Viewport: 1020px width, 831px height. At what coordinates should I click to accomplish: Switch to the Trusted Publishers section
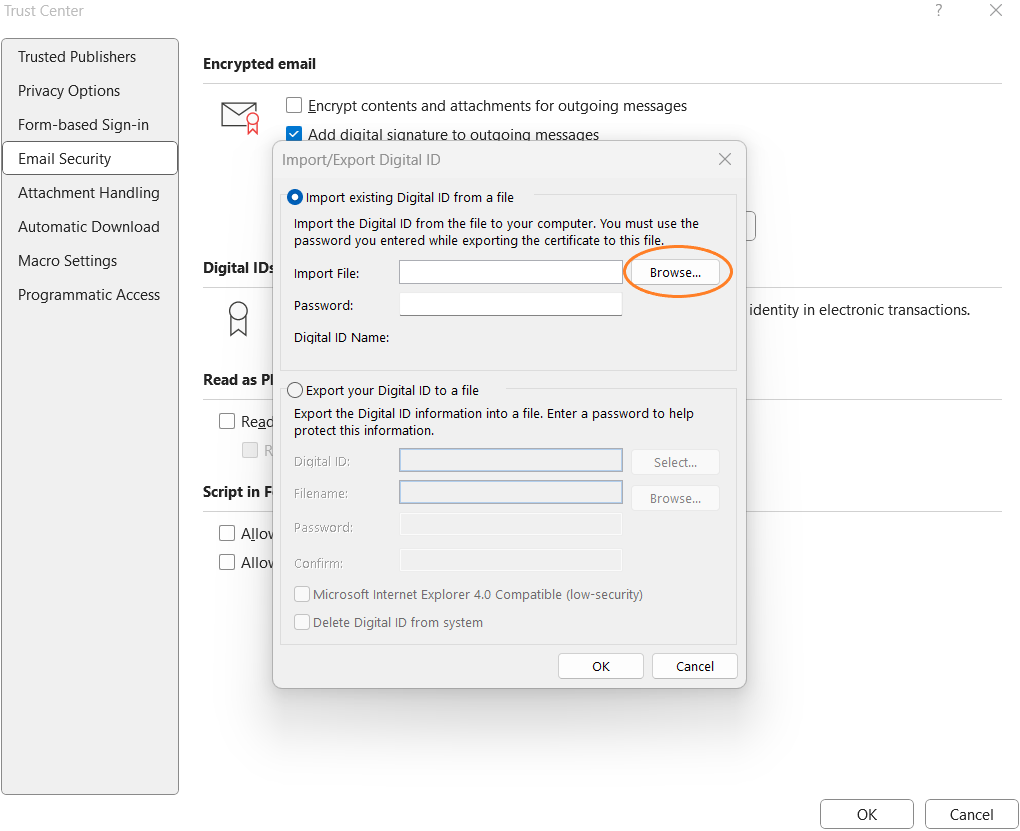[x=77, y=57]
